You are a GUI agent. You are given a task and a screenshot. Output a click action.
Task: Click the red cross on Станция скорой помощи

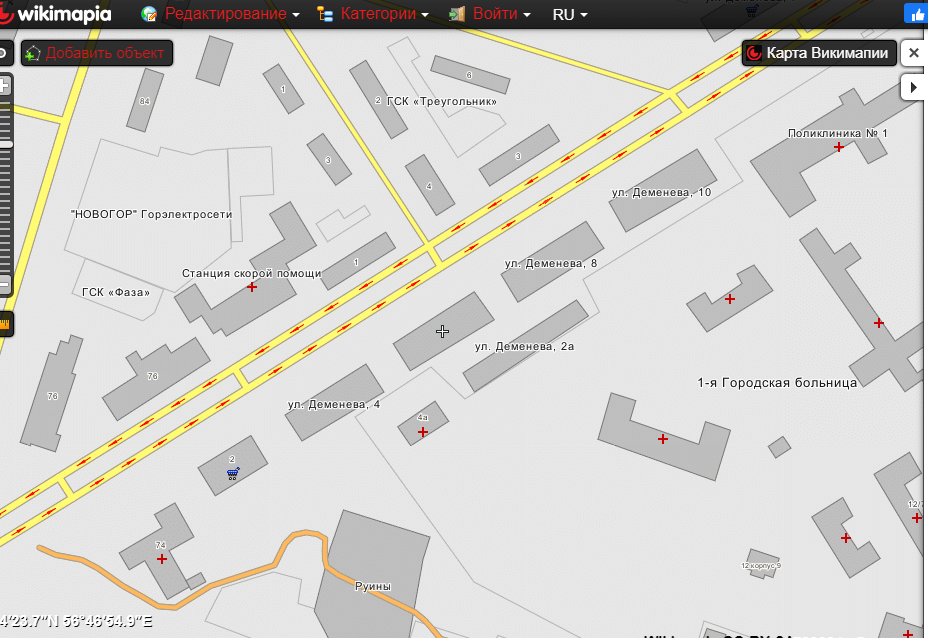251,288
